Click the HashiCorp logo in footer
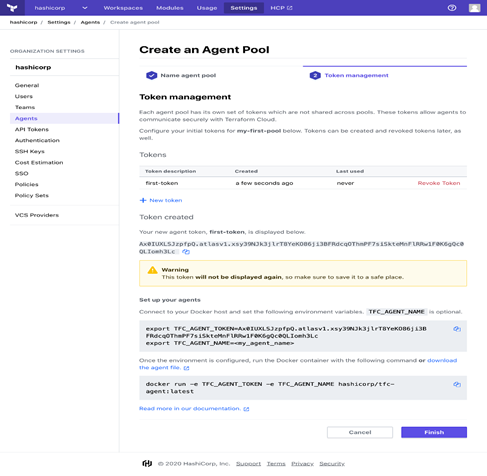 (147, 463)
